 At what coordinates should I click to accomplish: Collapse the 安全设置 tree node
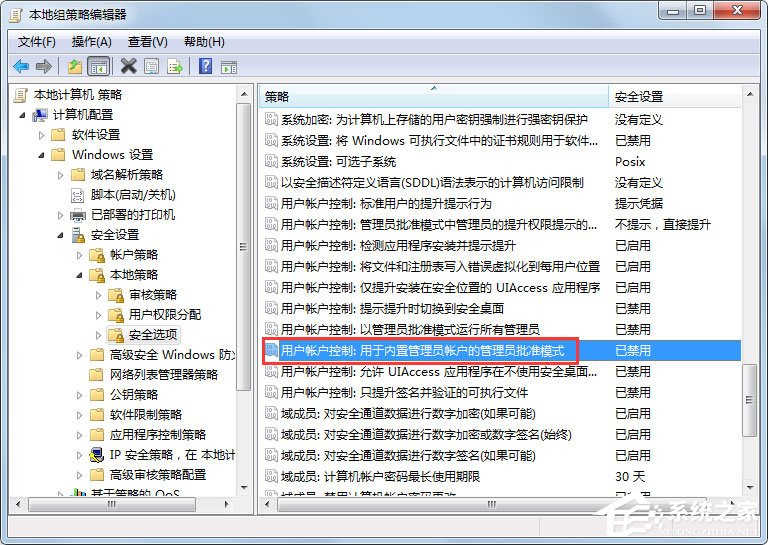click(60, 235)
